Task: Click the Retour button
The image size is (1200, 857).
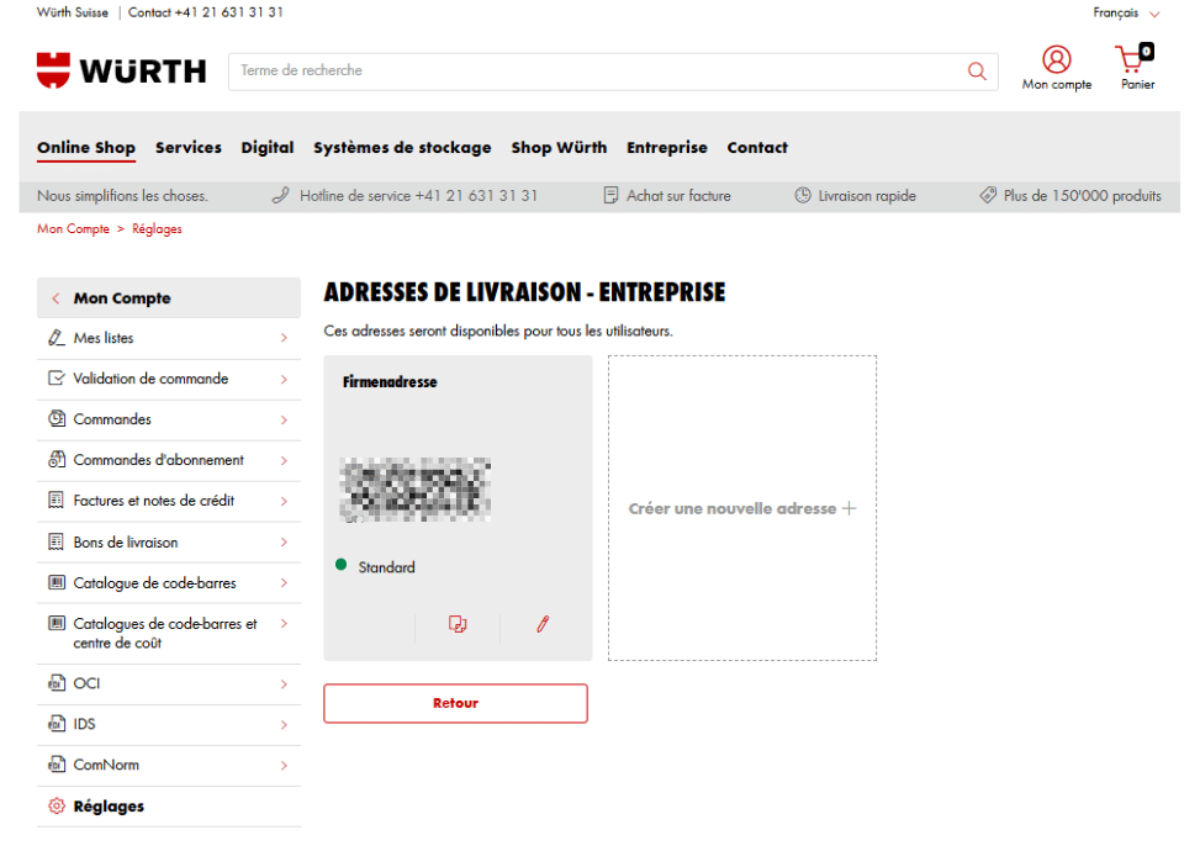Action: 455,703
